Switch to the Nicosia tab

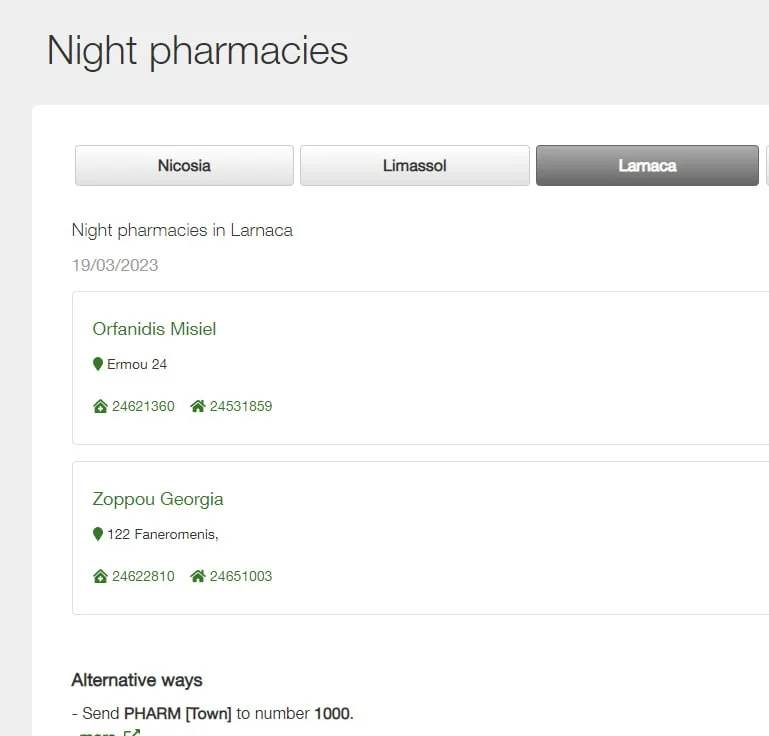[x=184, y=166]
